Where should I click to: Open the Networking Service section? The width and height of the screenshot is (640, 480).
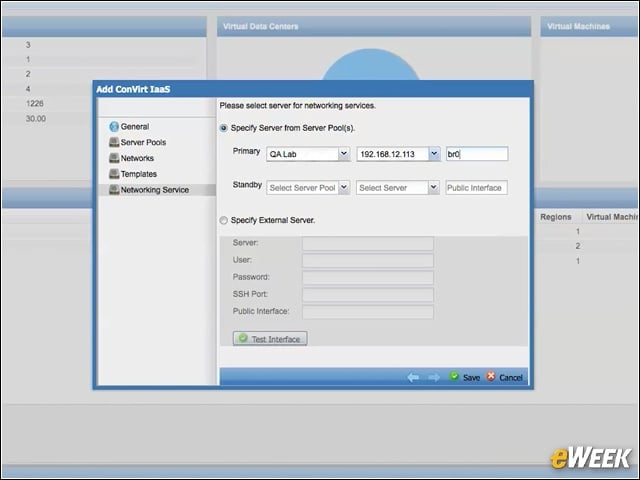155,190
